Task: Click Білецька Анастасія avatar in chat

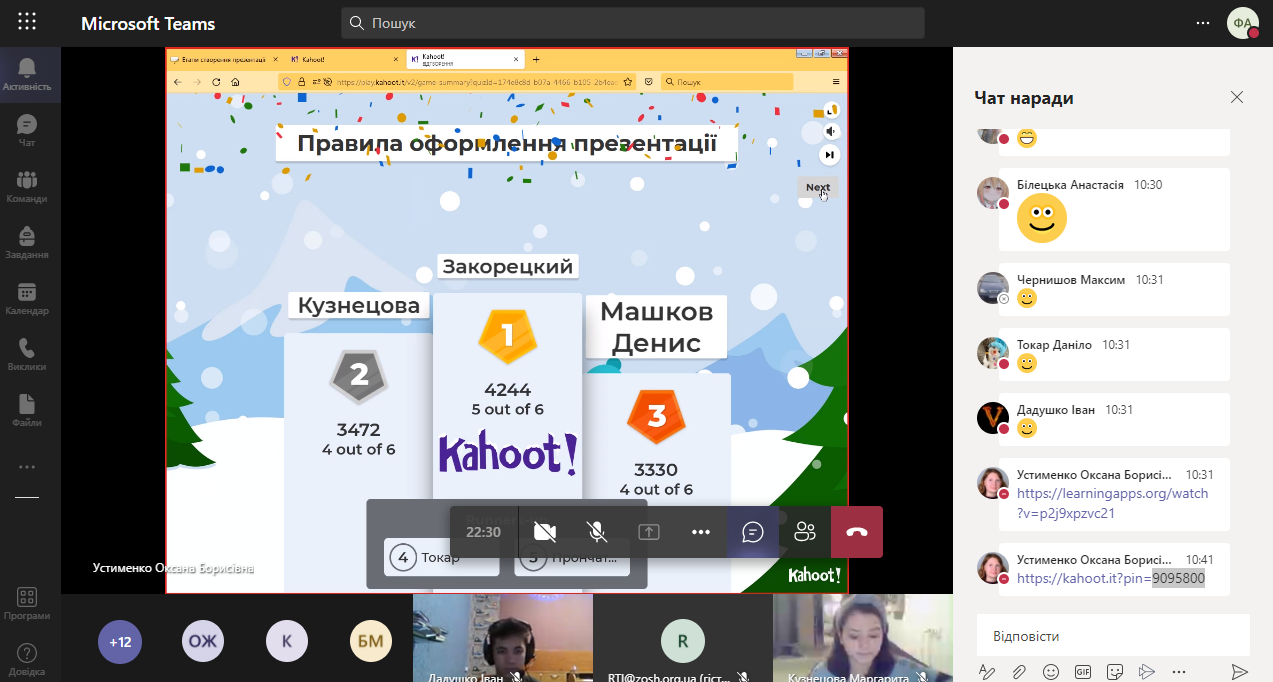Action: pyautogui.click(x=992, y=193)
